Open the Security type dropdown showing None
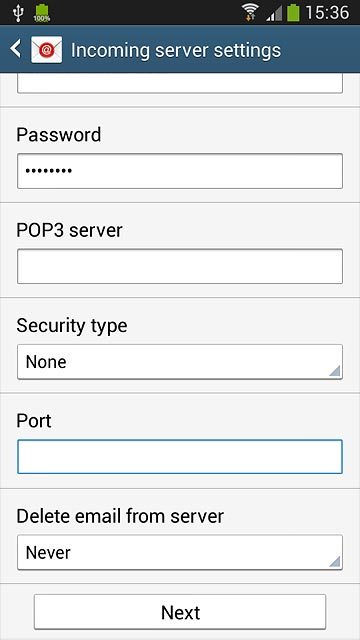 click(180, 362)
